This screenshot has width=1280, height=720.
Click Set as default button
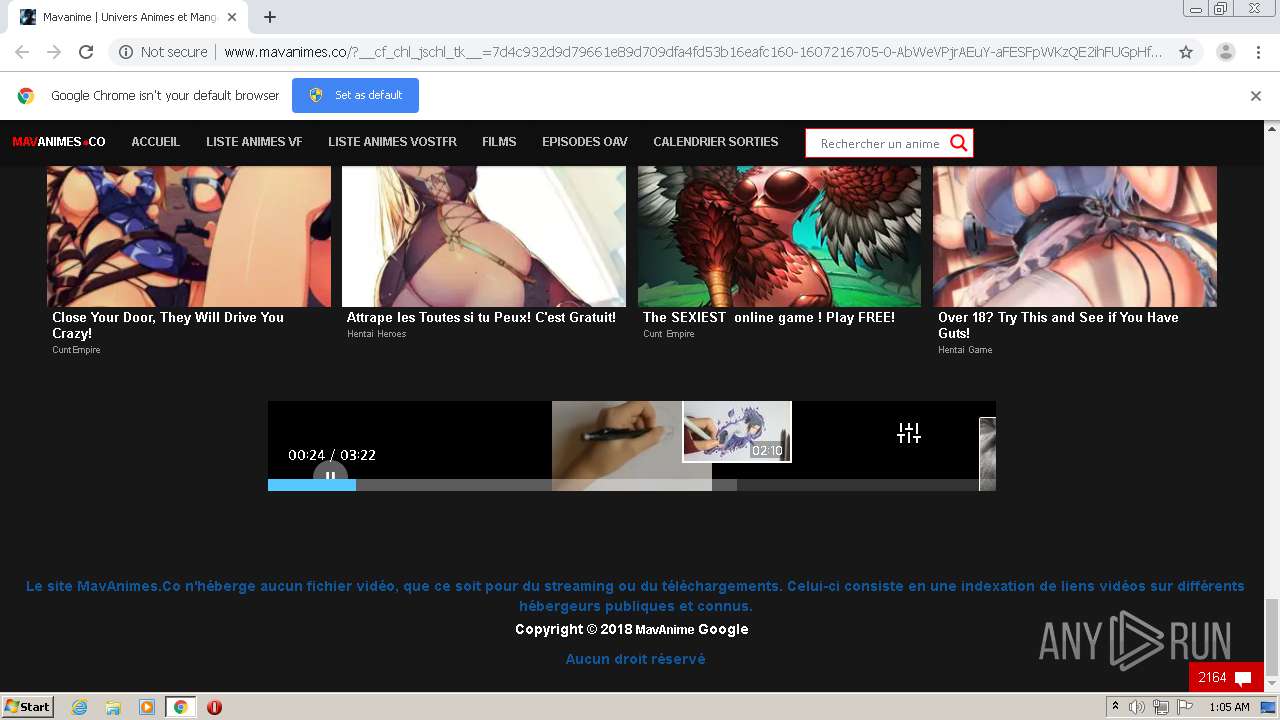point(355,95)
